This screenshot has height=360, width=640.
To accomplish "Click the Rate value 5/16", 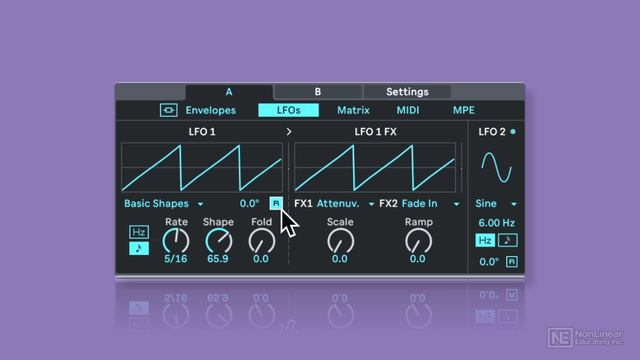I will 176,259.
